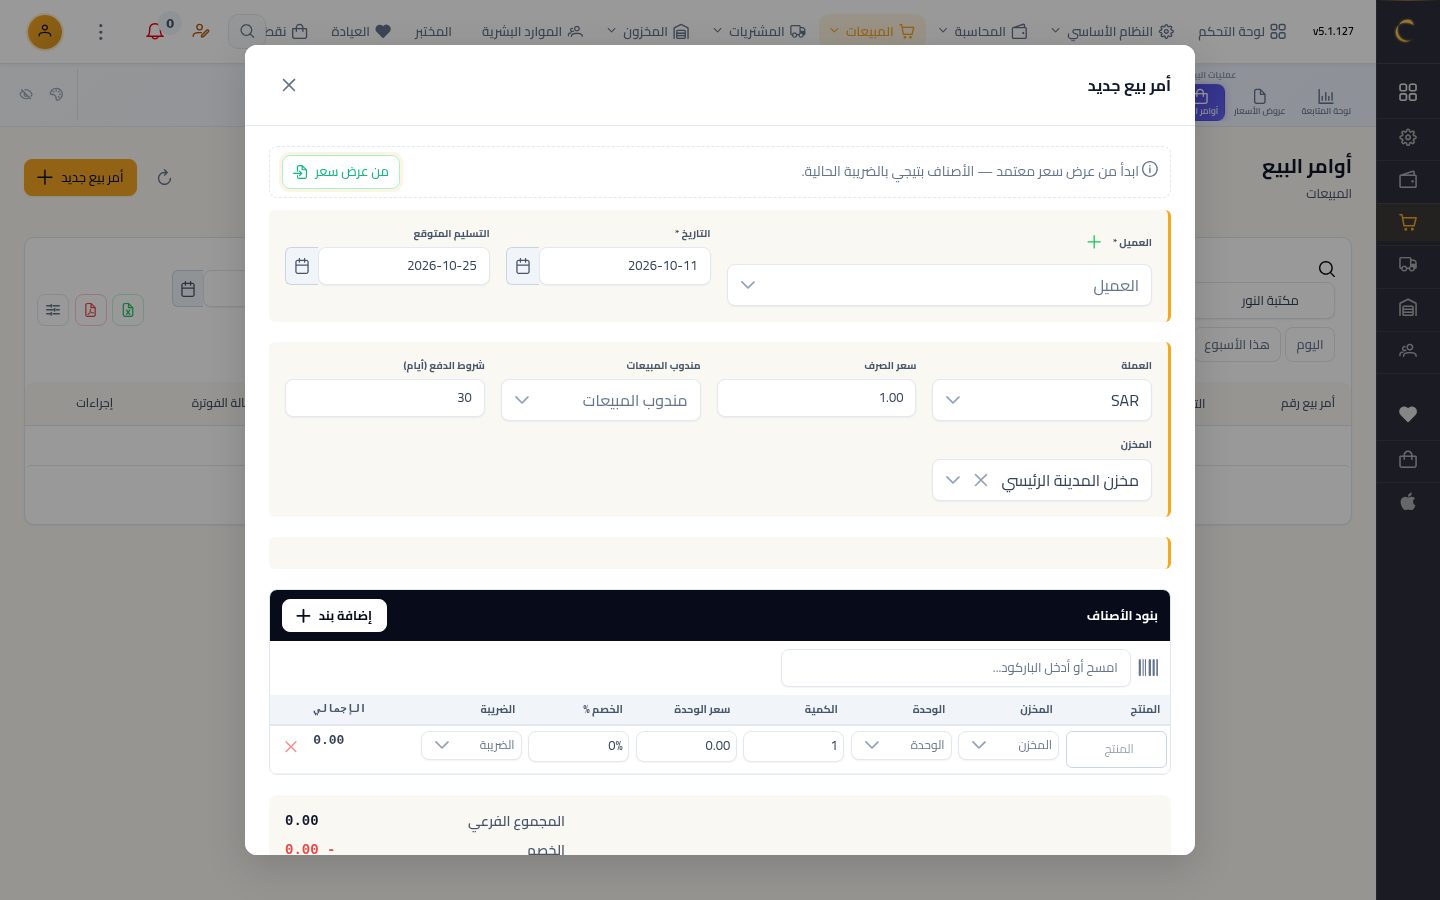Add a new customer with plus icon

coord(1094,242)
